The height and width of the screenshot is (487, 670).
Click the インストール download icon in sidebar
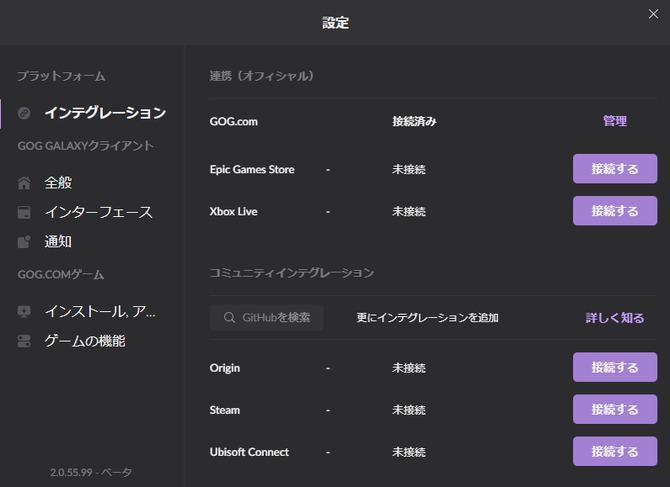click(x=24, y=311)
